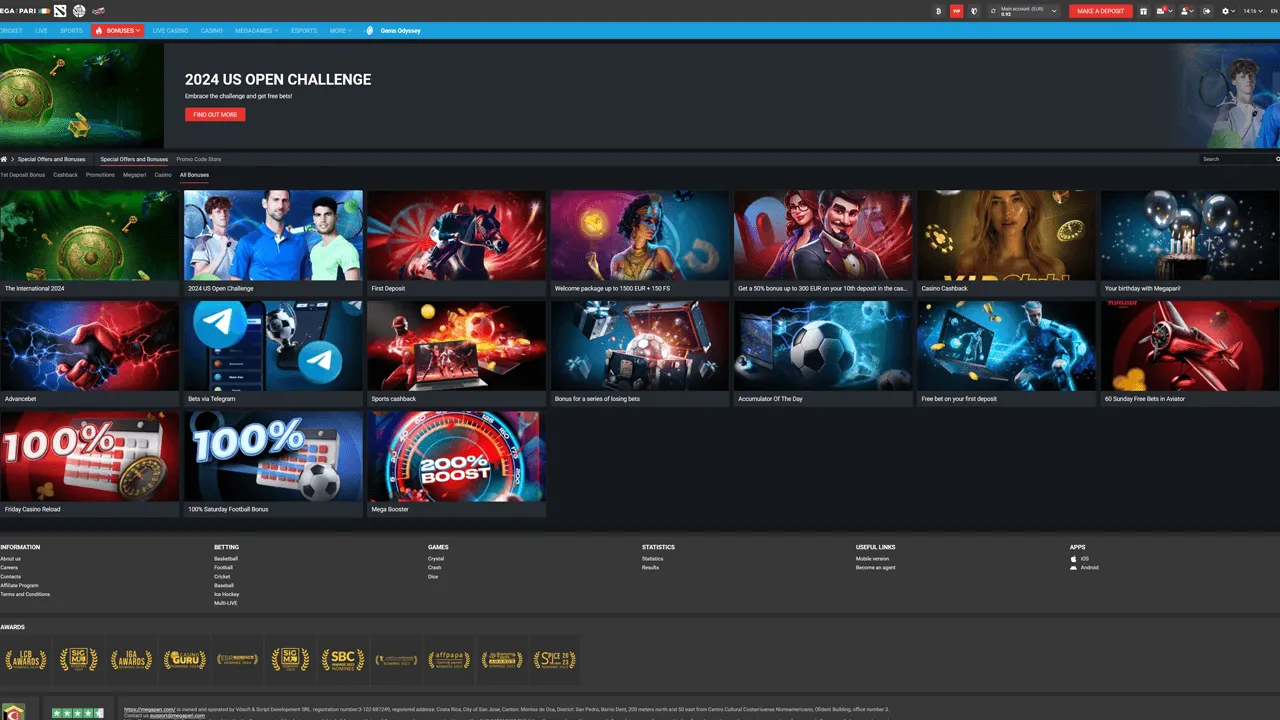Filter by 1st Deposit Bonus

click(22, 175)
